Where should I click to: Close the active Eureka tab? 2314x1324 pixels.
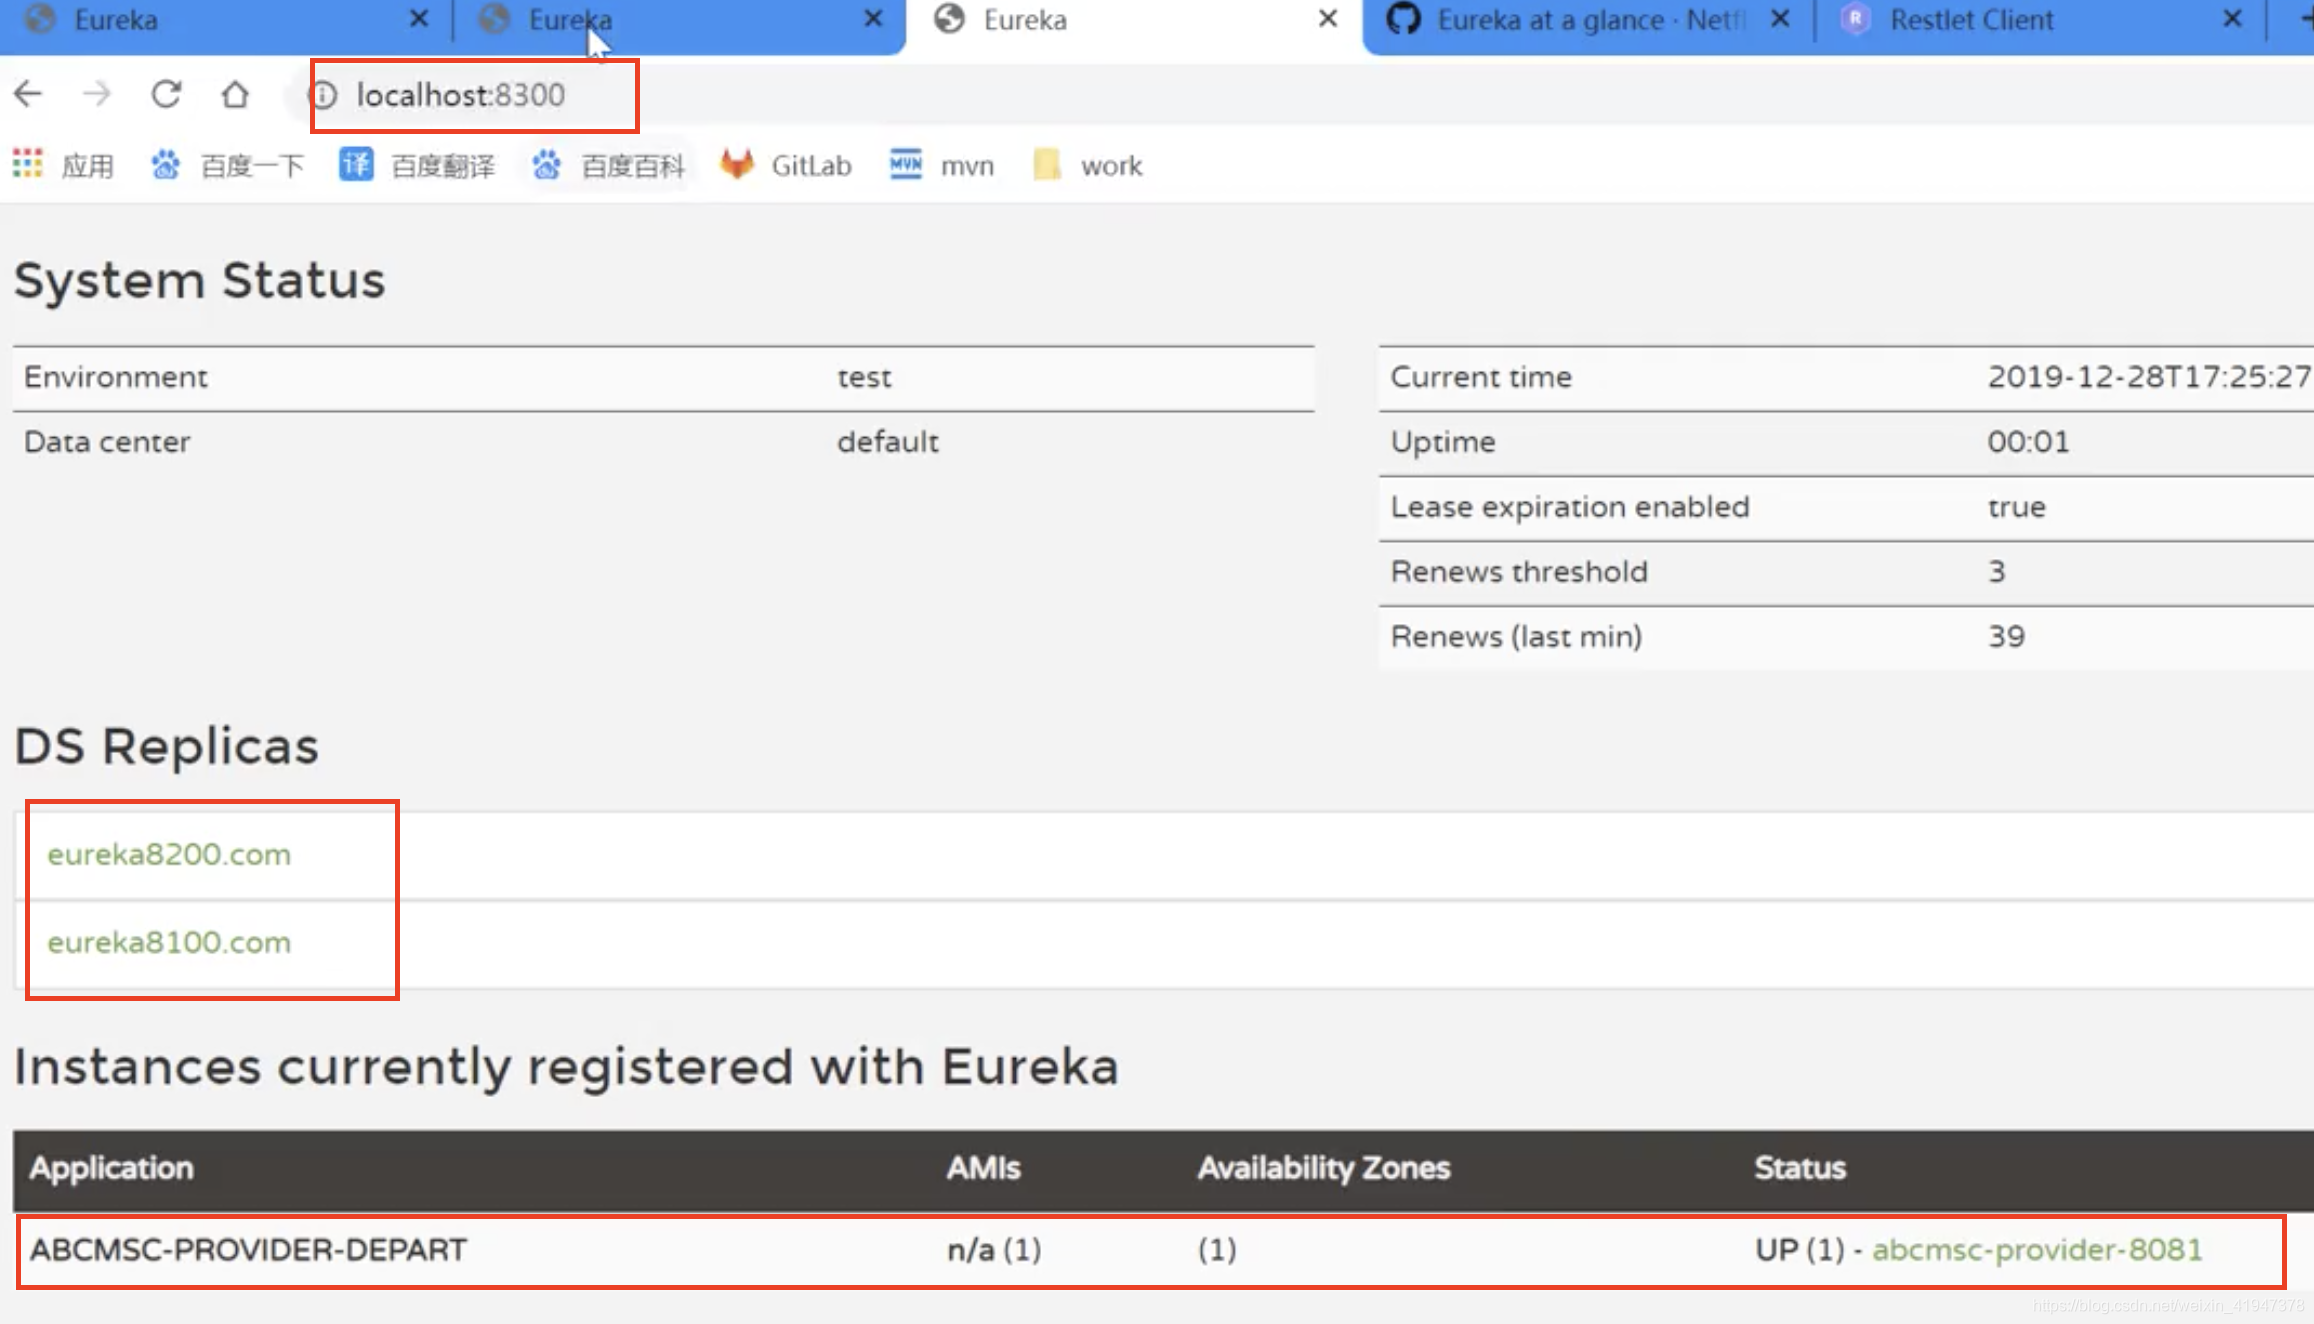[1328, 19]
